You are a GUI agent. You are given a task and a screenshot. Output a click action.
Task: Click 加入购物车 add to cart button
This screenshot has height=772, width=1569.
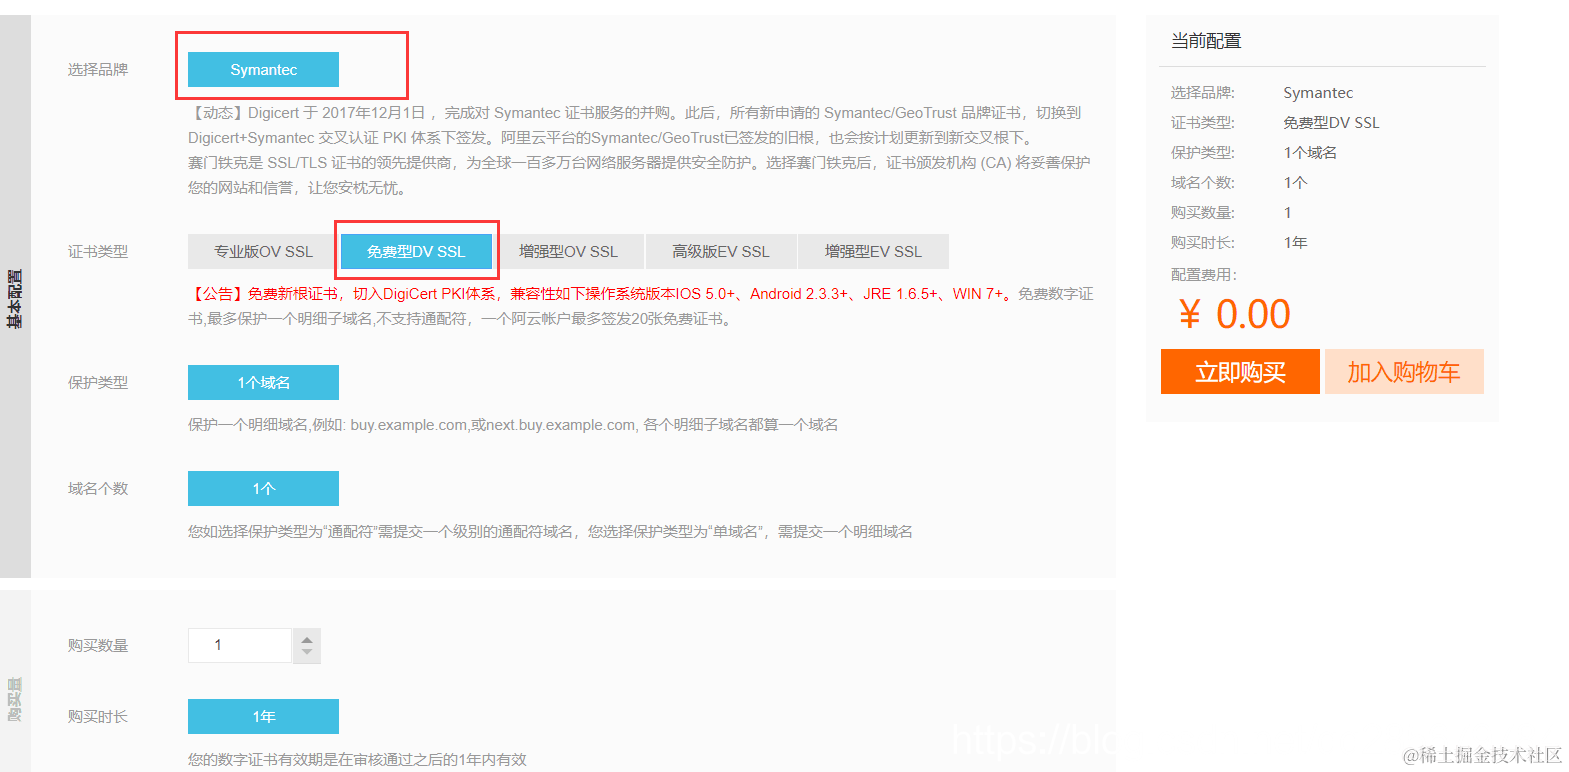point(1404,372)
